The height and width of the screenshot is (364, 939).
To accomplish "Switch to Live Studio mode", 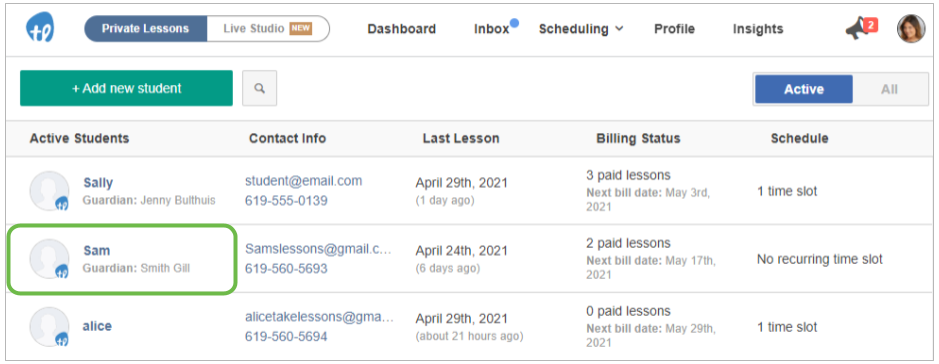I will pos(268,29).
